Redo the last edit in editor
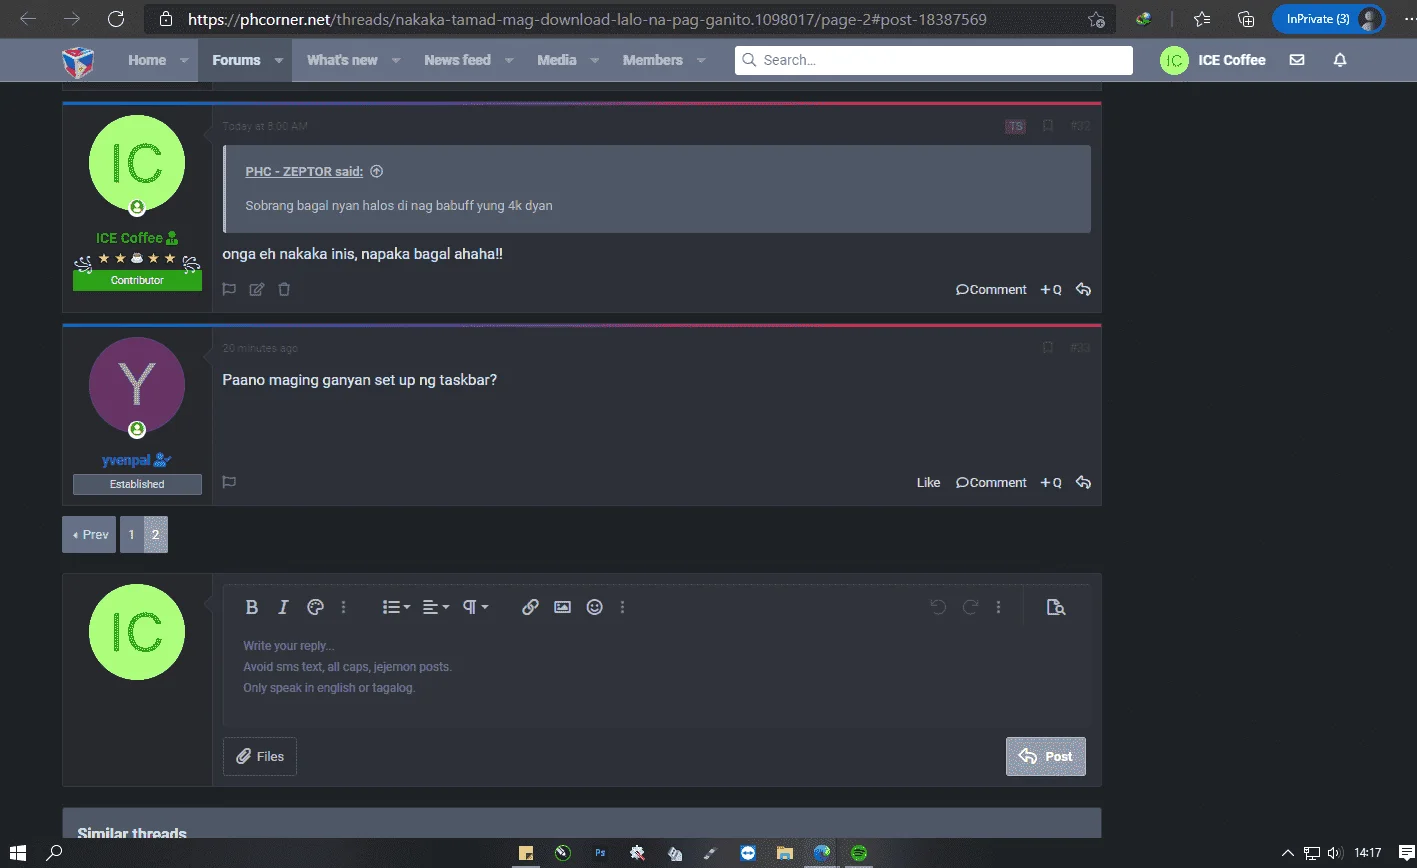The width and height of the screenshot is (1417, 868). (x=969, y=607)
